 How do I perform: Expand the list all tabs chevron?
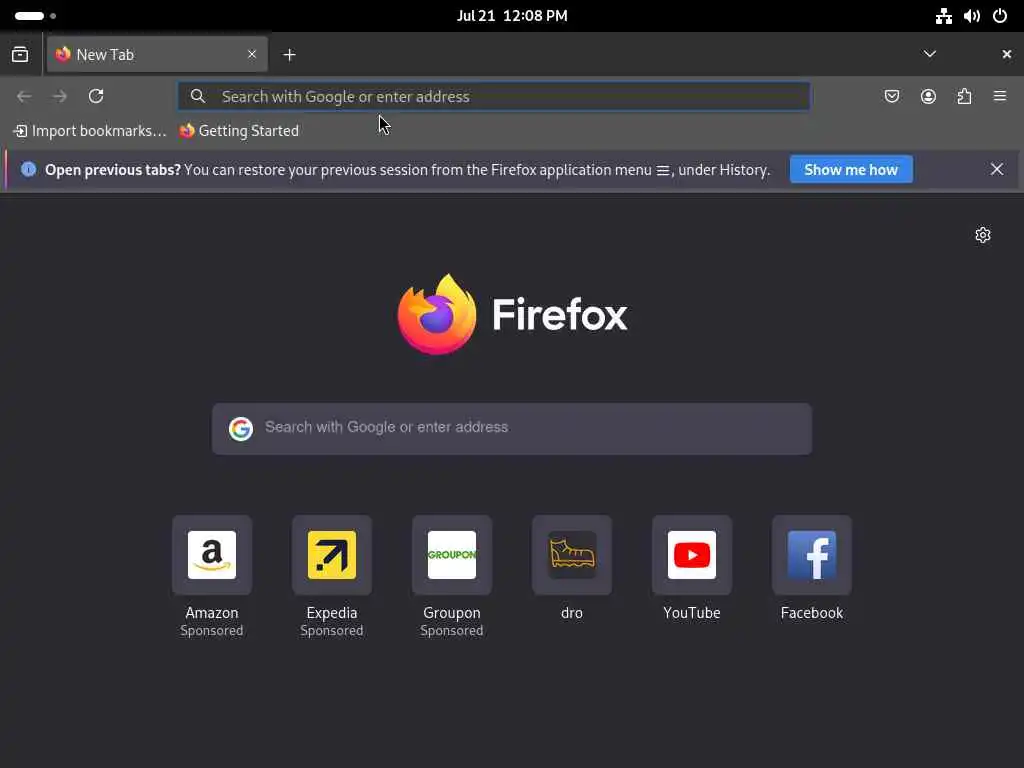929,54
